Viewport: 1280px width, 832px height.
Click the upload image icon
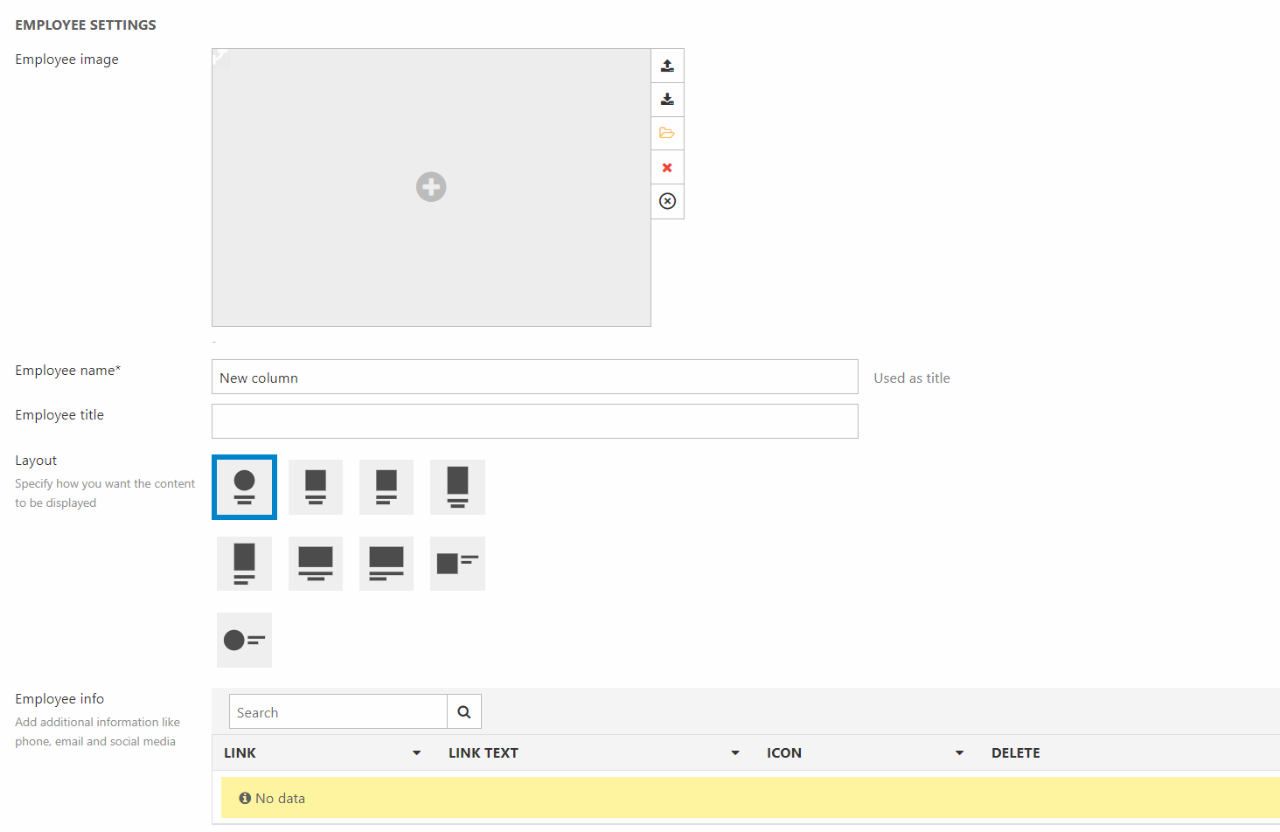(667, 66)
